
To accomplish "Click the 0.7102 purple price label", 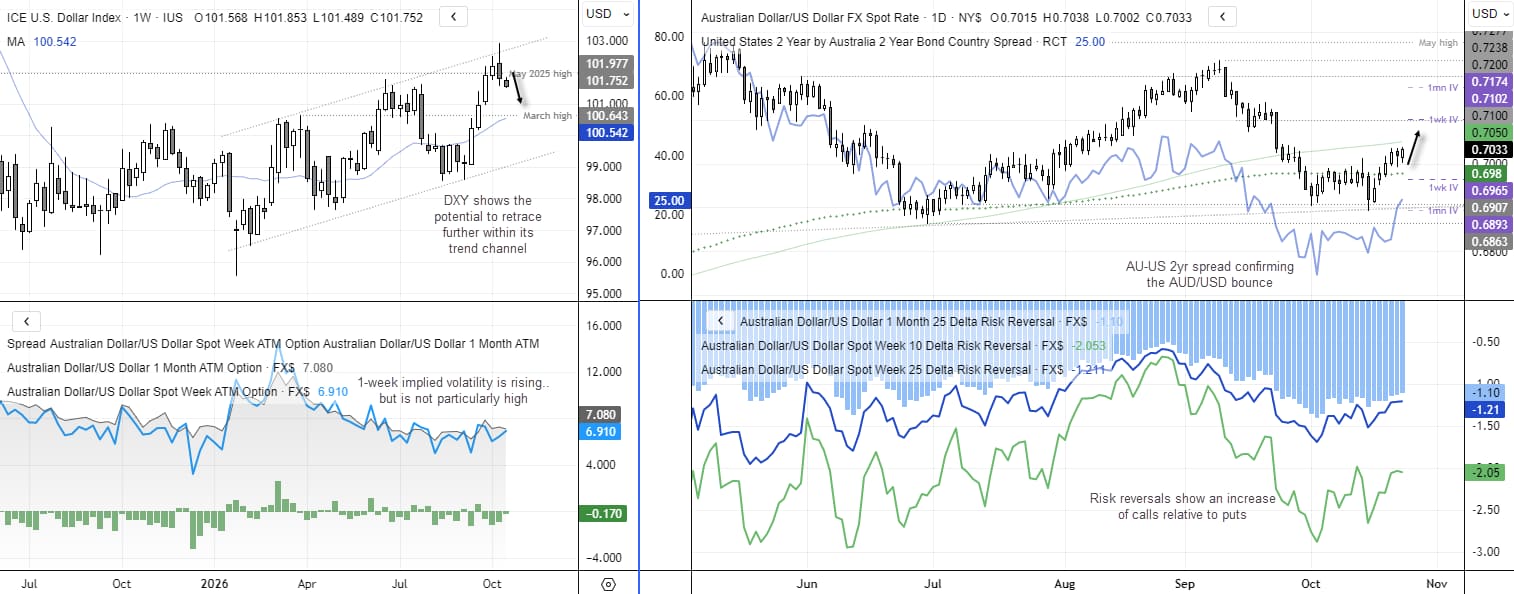I will [1489, 98].
